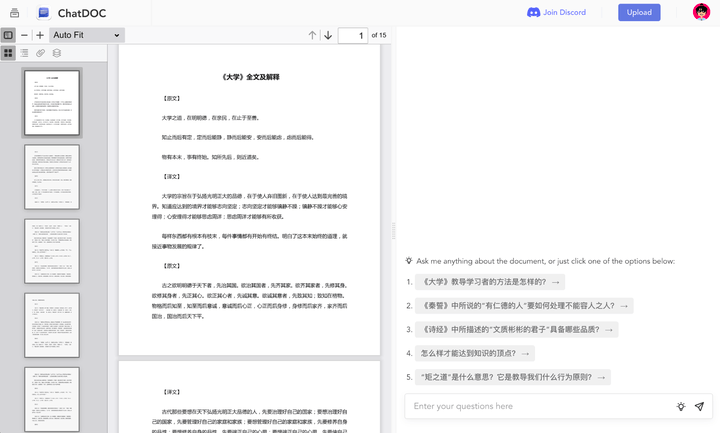Show layers in the sidebar
Image resolution: width=720 pixels, height=433 pixels.
[x=57, y=52]
